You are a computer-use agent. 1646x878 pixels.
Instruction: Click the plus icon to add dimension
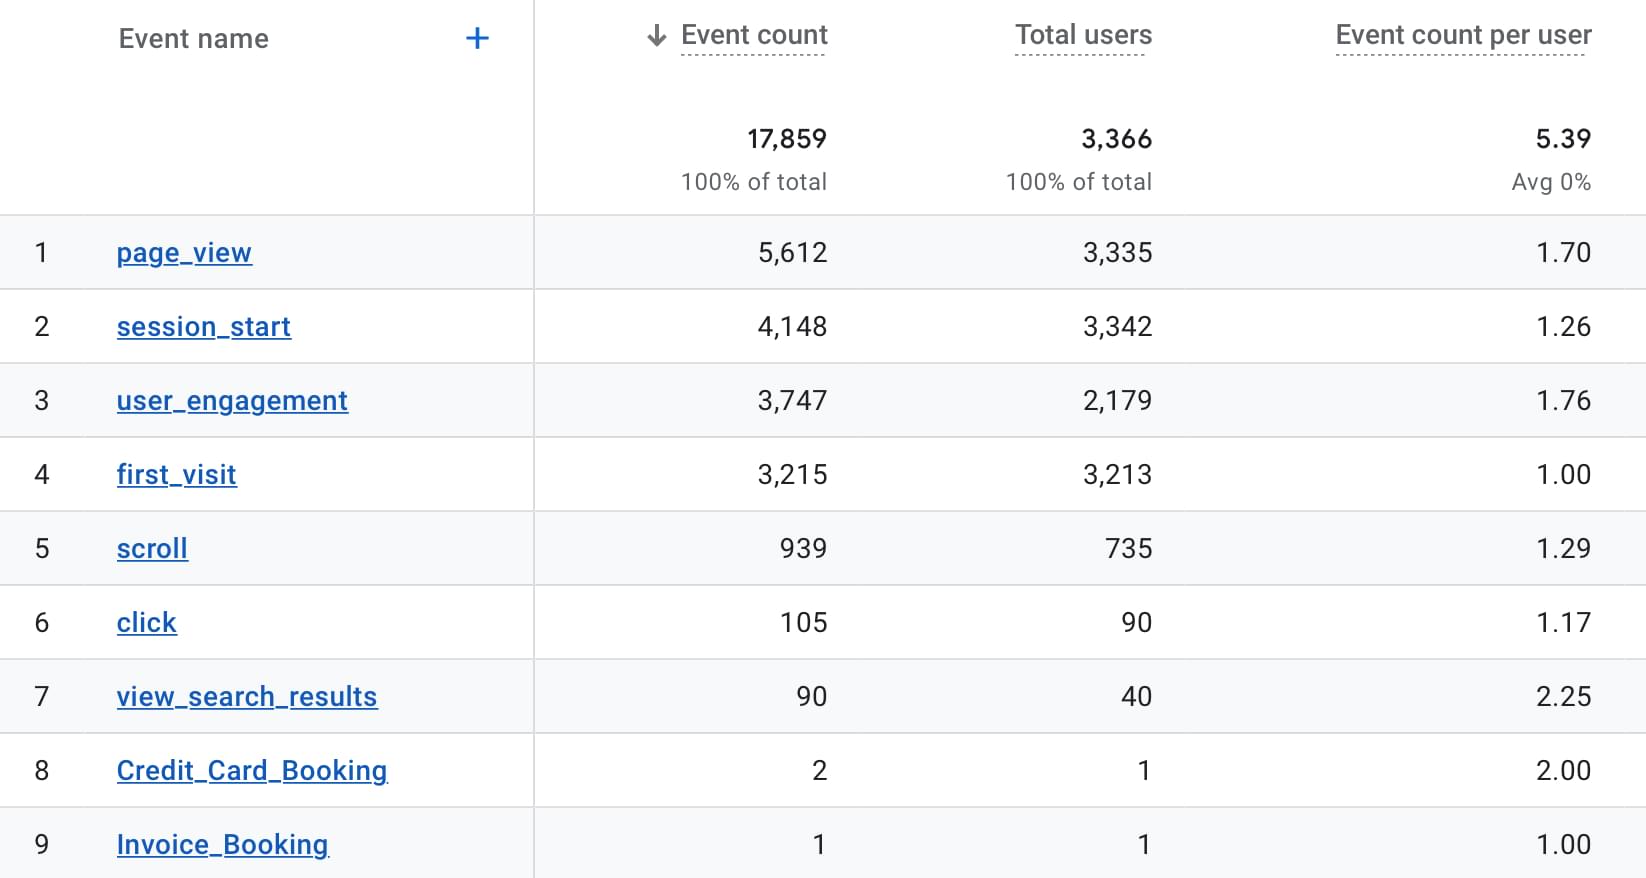477,39
